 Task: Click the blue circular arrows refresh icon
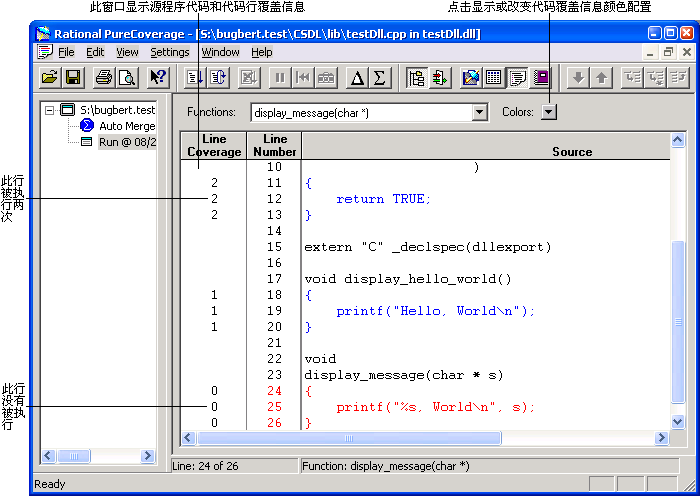(x=218, y=78)
